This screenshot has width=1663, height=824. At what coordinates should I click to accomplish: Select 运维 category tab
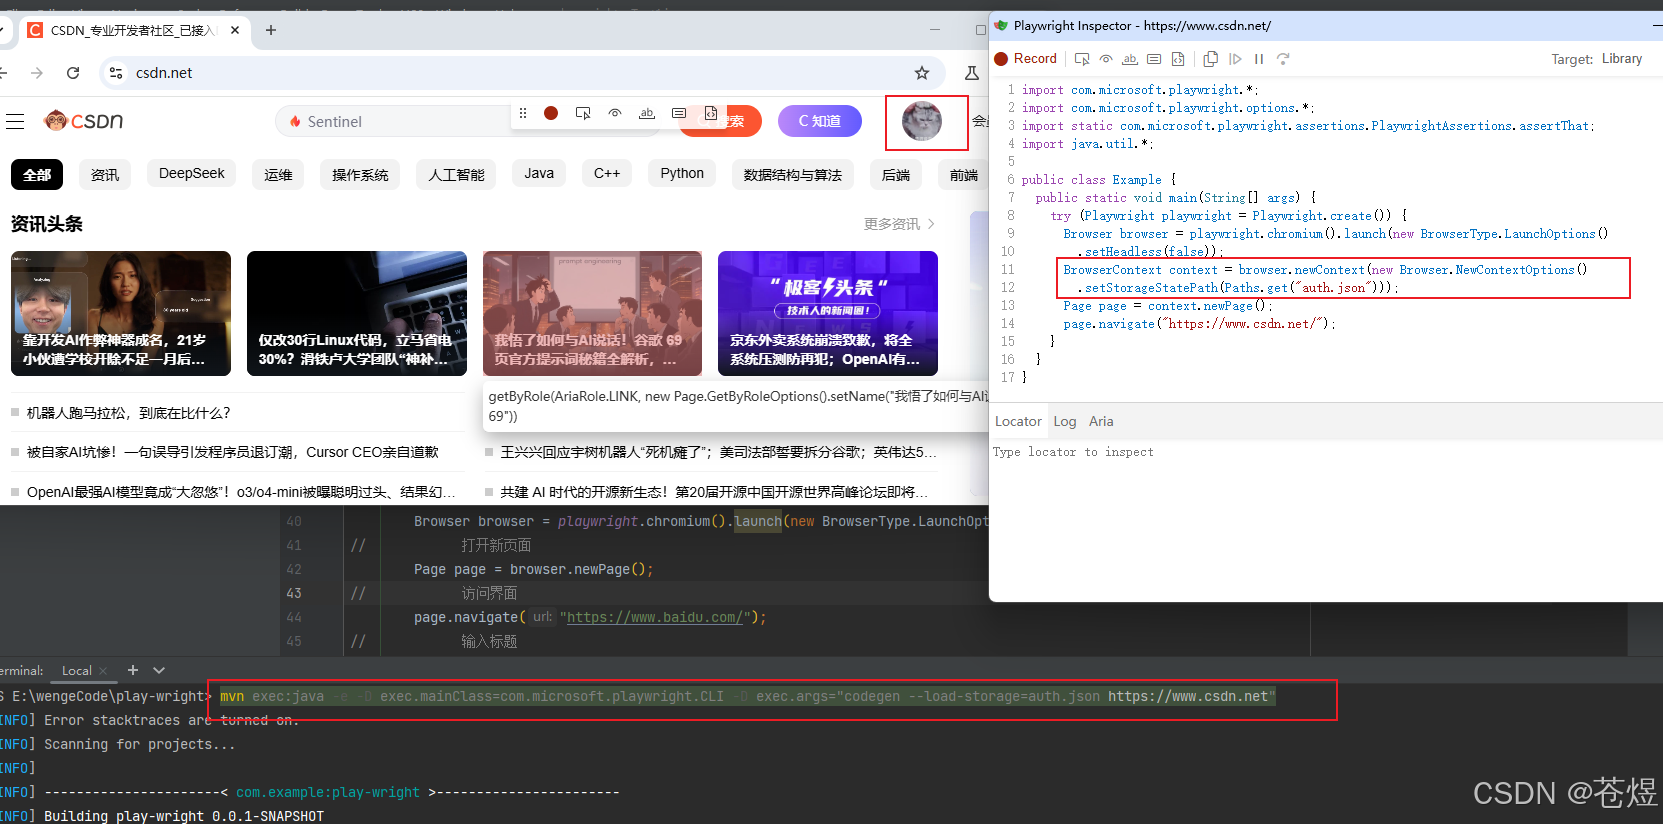pos(278,174)
